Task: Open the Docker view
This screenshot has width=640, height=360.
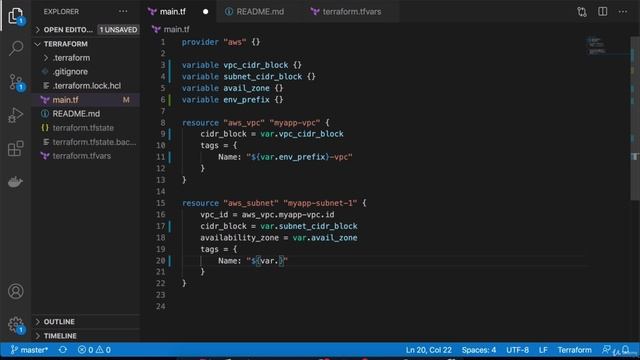Action: point(16,182)
